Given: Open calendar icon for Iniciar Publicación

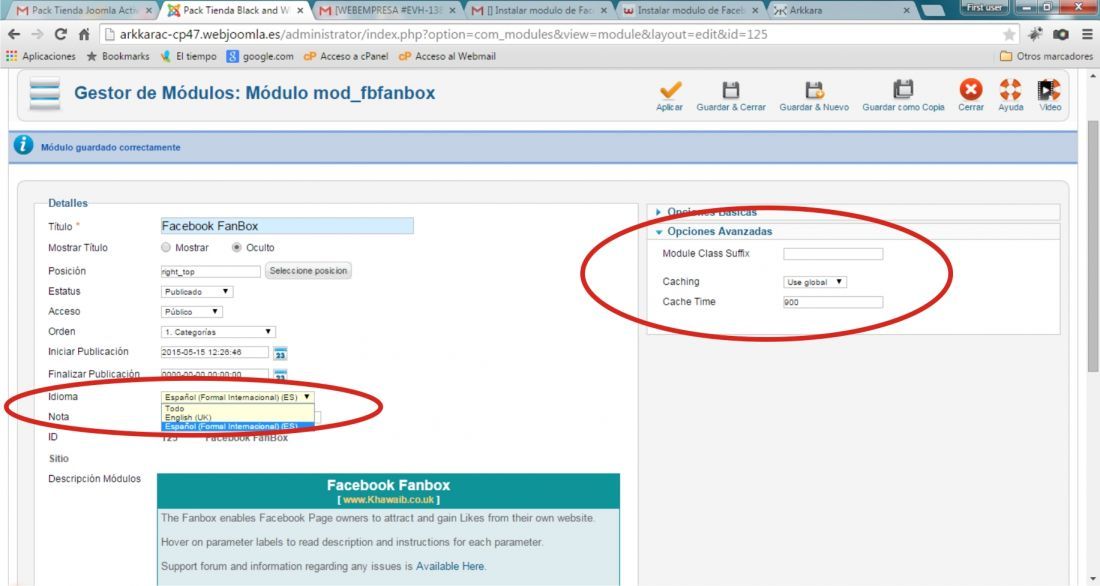Looking at the screenshot, I should (x=280, y=353).
